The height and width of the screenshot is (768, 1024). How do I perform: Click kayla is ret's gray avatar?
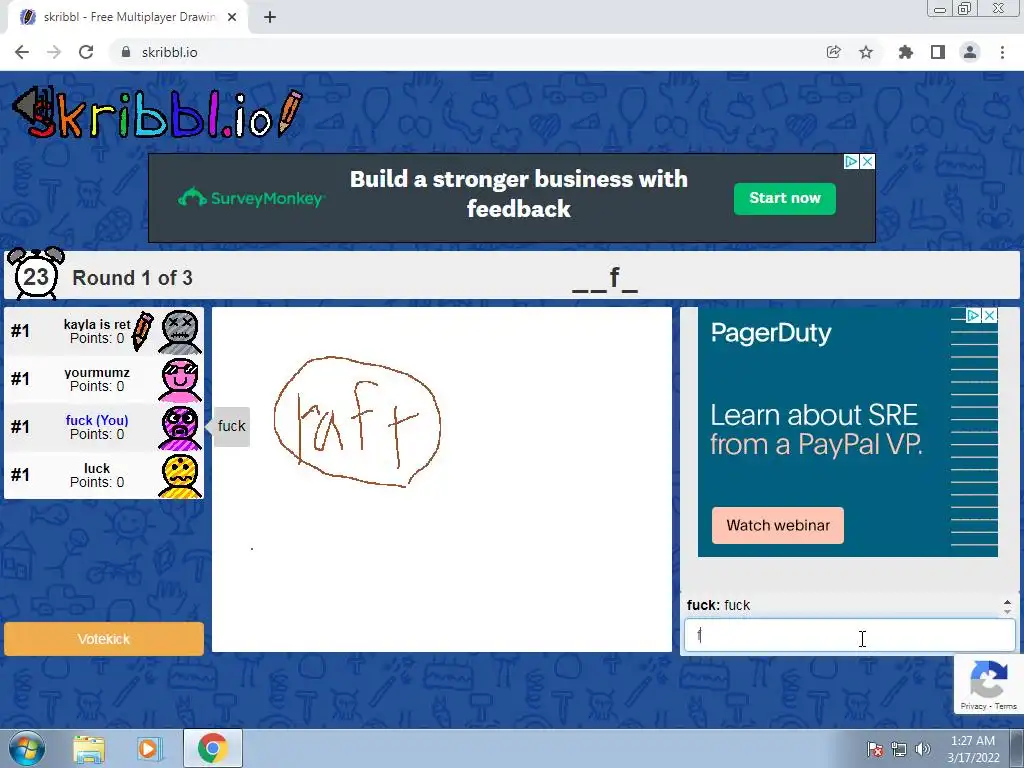point(180,332)
